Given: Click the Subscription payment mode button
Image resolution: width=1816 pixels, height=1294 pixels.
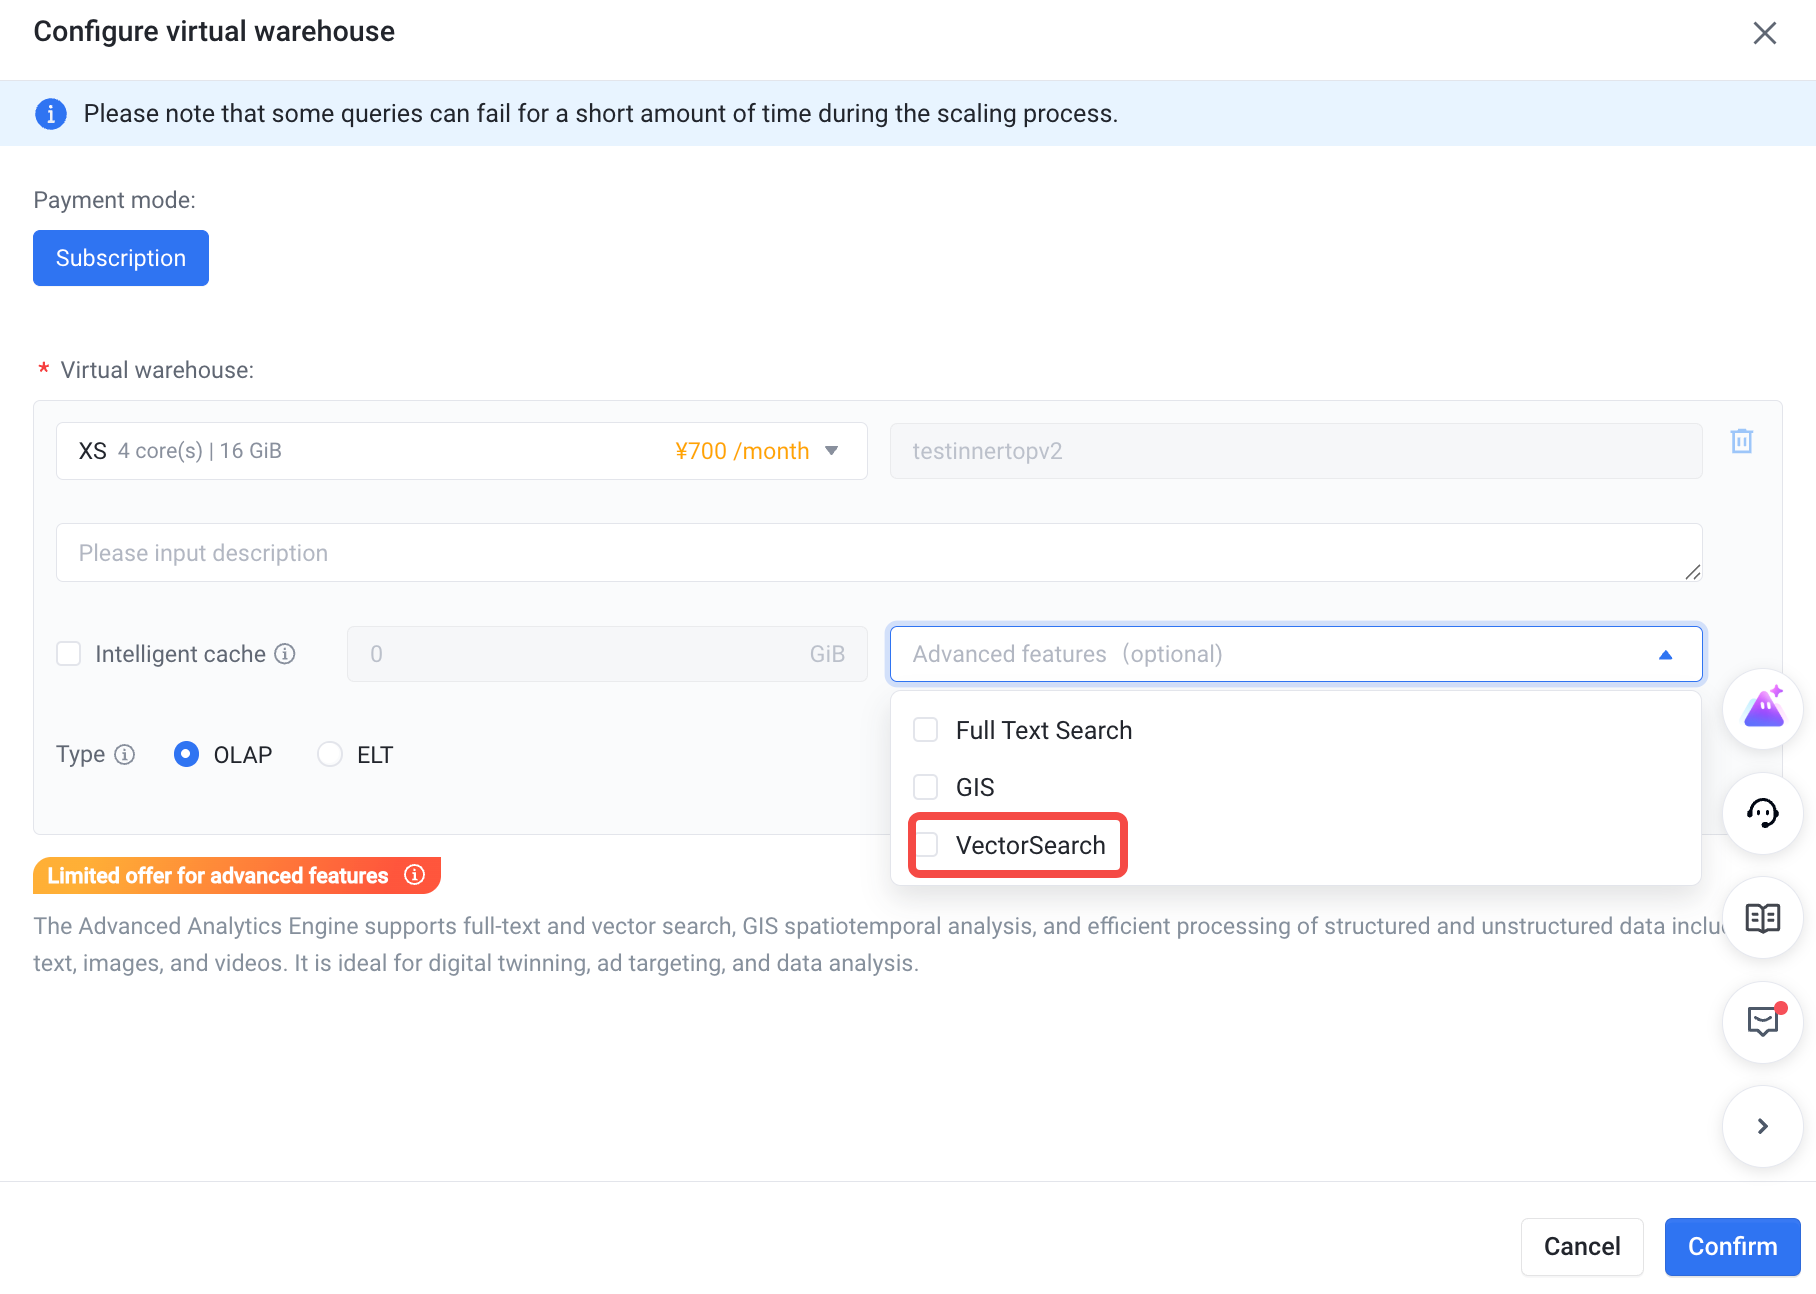Looking at the screenshot, I should (121, 258).
